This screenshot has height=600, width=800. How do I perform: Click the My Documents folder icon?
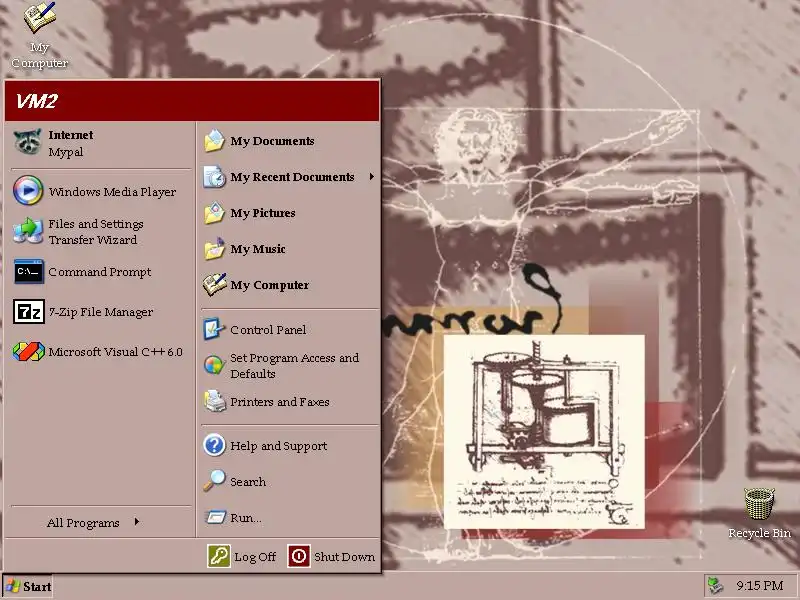(214, 141)
